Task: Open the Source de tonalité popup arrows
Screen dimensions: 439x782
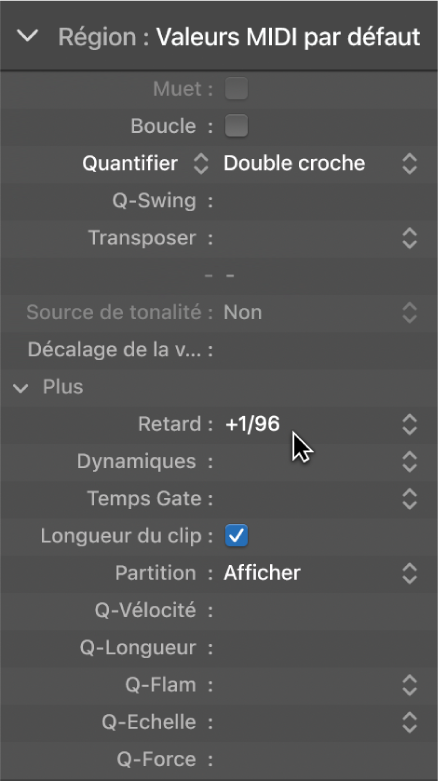Action: tap(409, 313)
